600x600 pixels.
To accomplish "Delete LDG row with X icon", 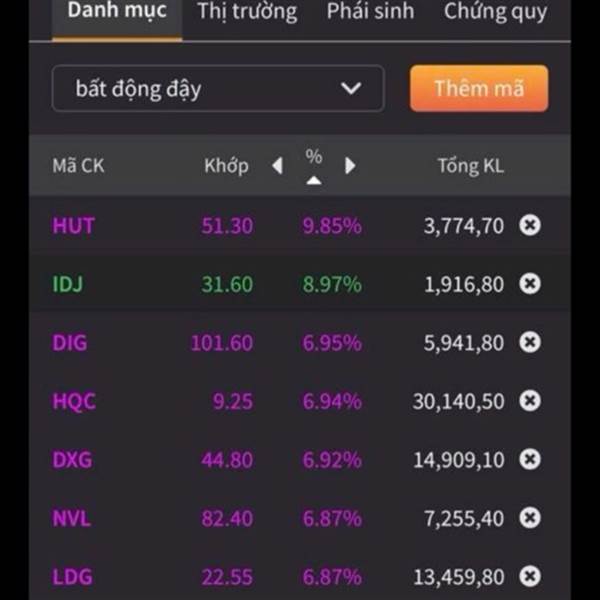I will pos(530,576).
